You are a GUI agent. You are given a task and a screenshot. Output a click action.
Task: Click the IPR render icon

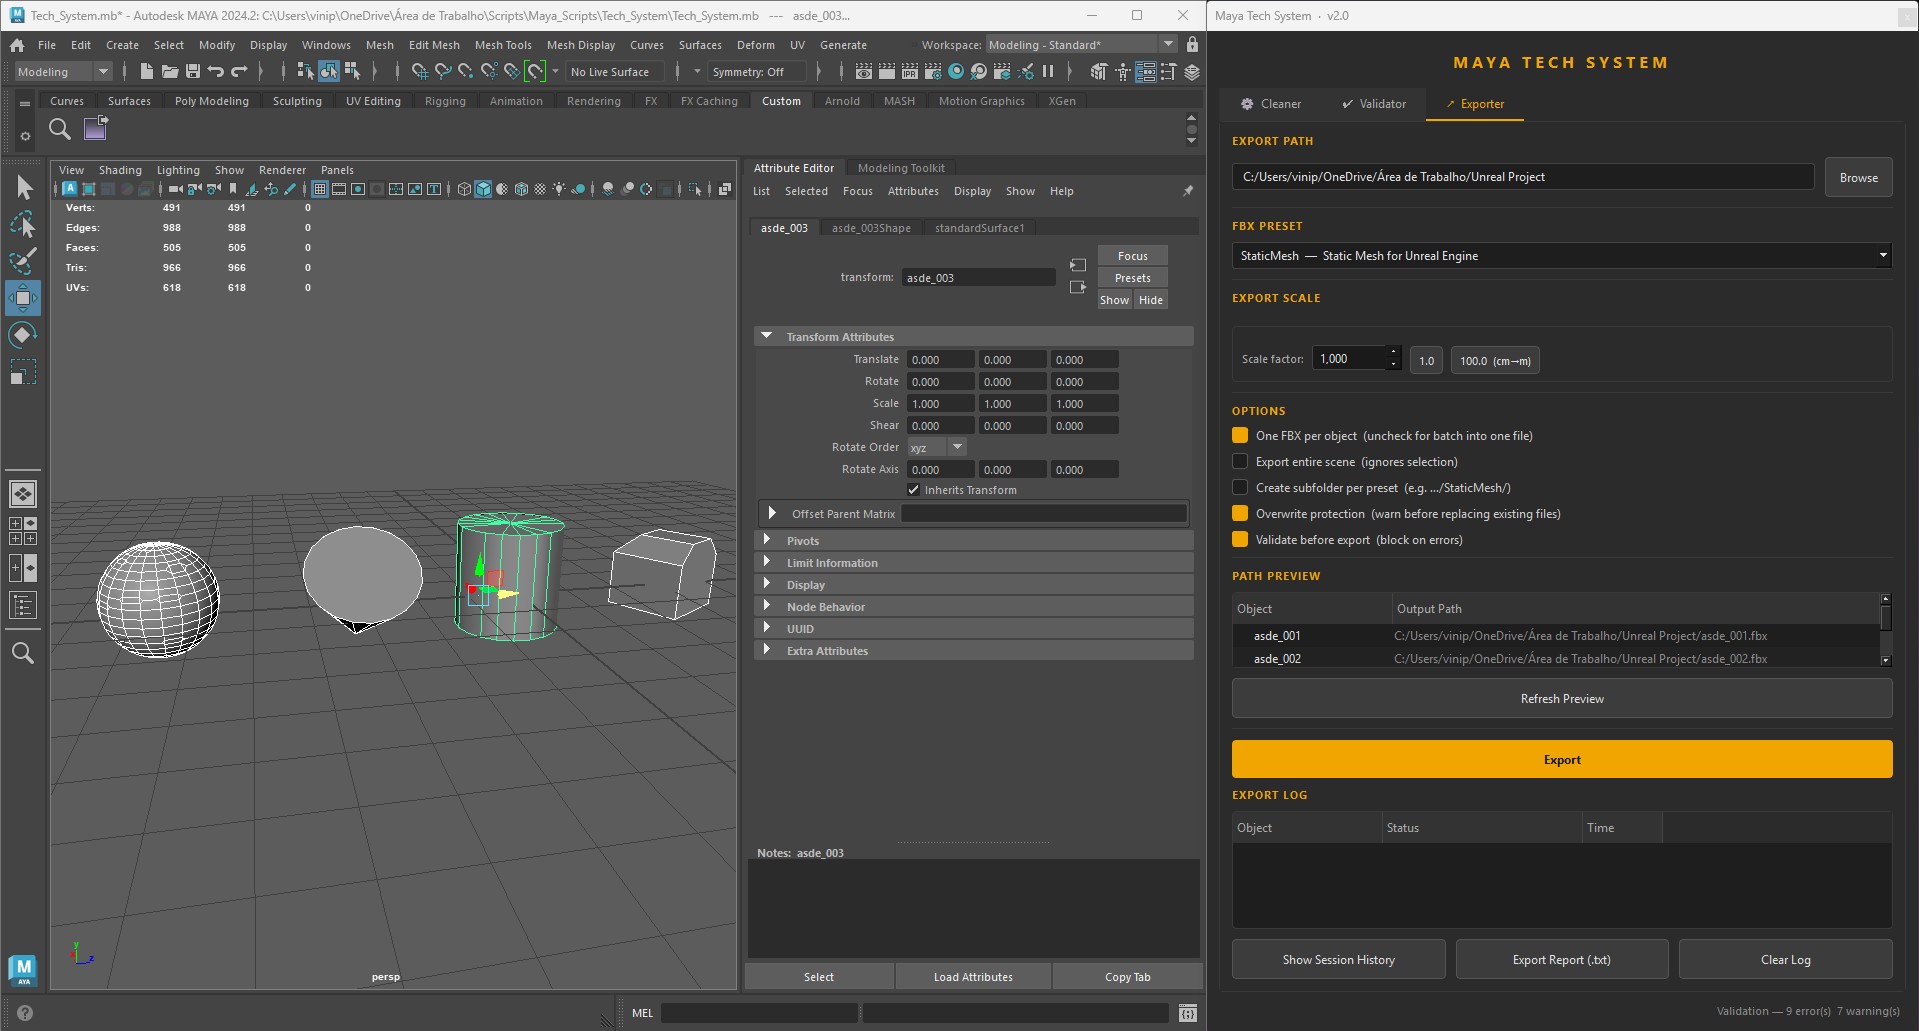tap(910, 72)
